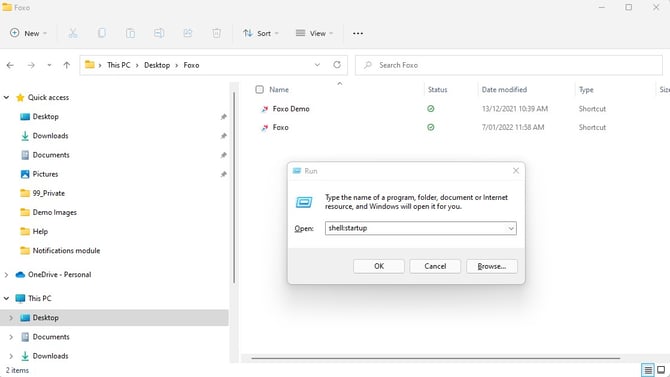Click Desktop in the address breadcrumb
Viewport: 670px width, 377px height.
pyautogui.click(x=157, y=65)
